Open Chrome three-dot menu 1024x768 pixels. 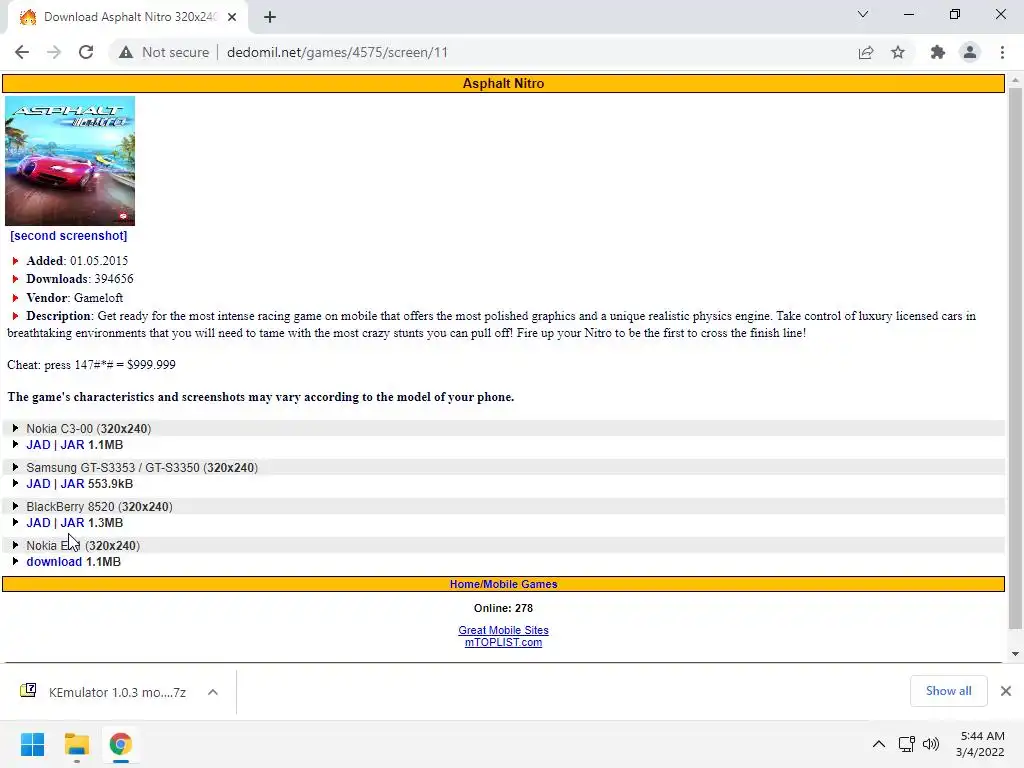click(1002, 52)
